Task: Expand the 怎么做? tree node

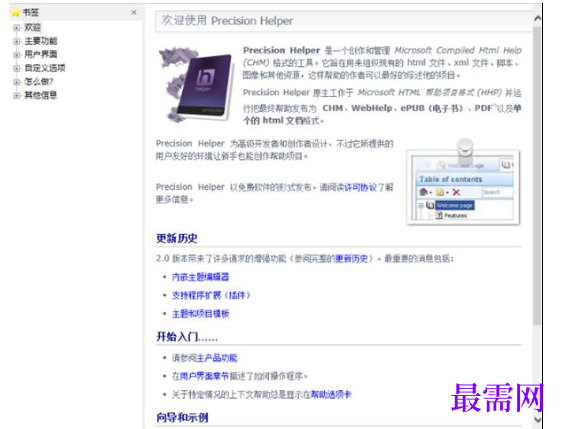Action: coord(16,82)
